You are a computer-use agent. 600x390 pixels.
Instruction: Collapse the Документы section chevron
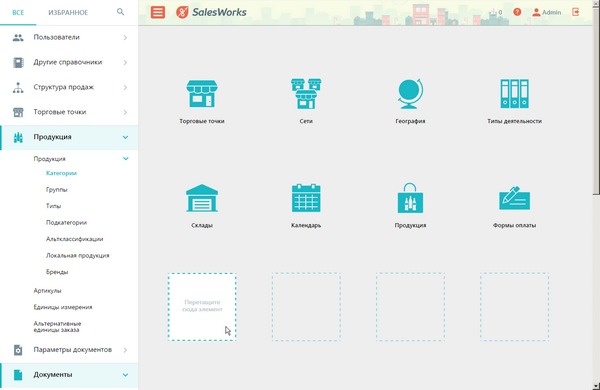pyautogui.click(x=125, y=375)
